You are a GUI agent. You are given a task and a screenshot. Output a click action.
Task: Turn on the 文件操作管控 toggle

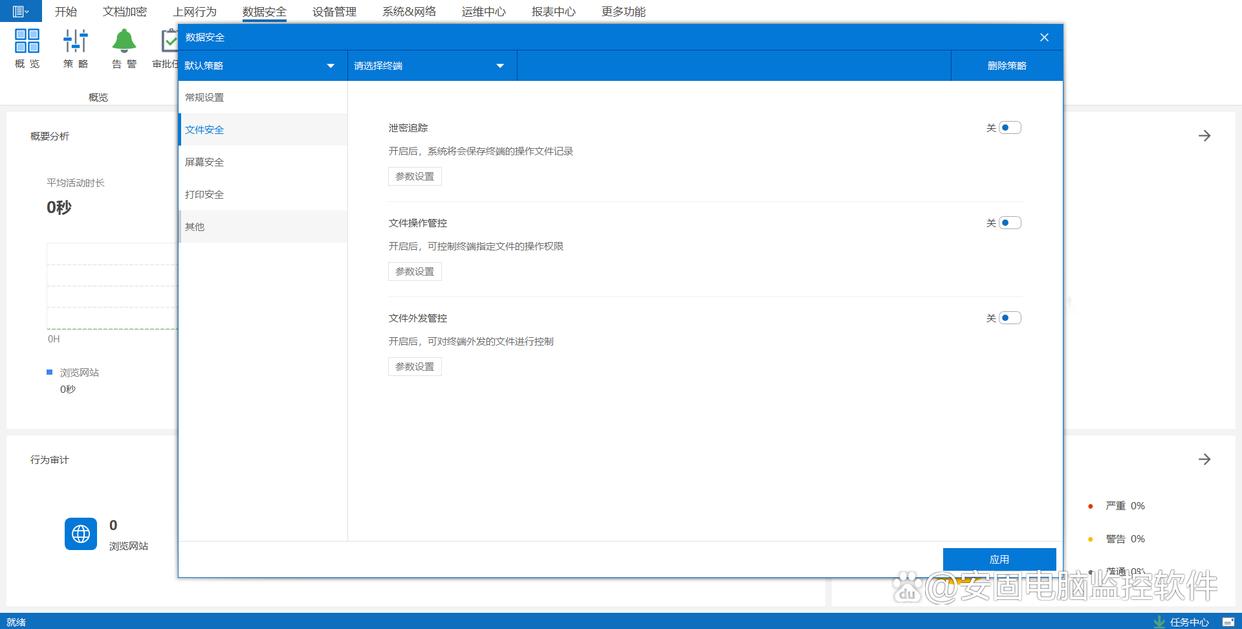point(1009,223)
